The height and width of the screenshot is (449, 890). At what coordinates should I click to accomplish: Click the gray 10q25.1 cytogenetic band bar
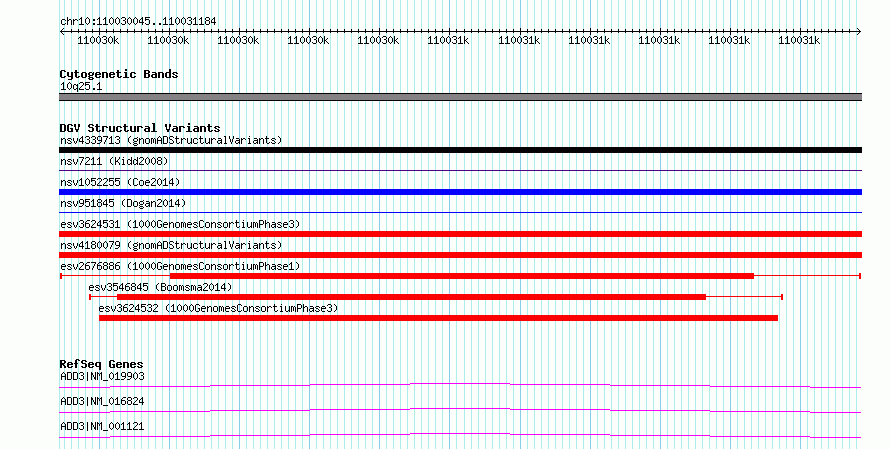click(x=460, y=97)
